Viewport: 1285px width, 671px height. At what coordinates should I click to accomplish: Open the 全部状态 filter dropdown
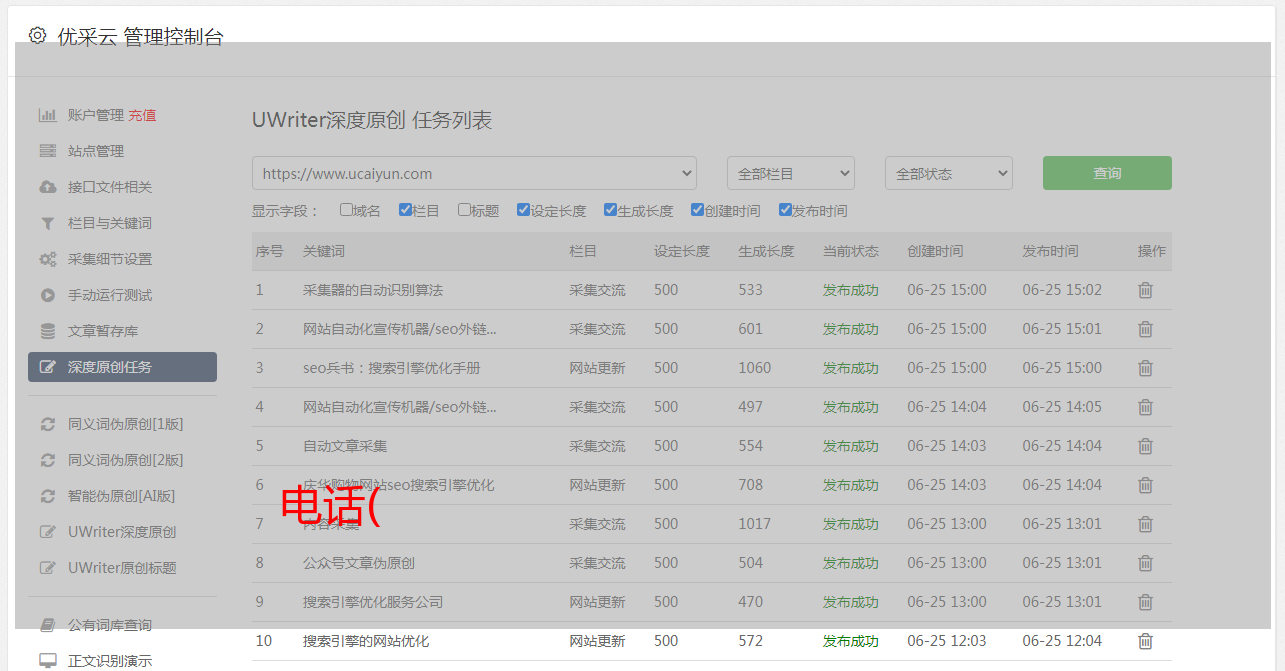click(948, 173)
